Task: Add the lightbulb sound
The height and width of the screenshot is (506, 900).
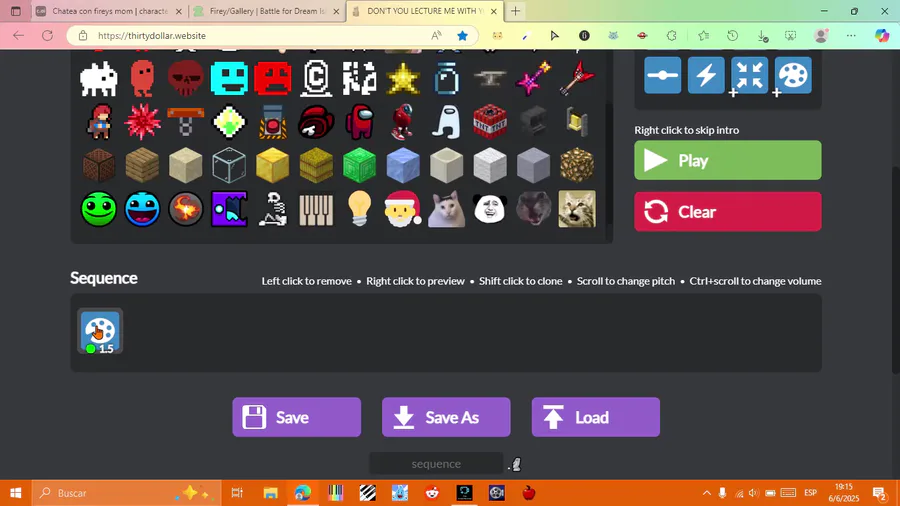Action: (x=359, y=209)
